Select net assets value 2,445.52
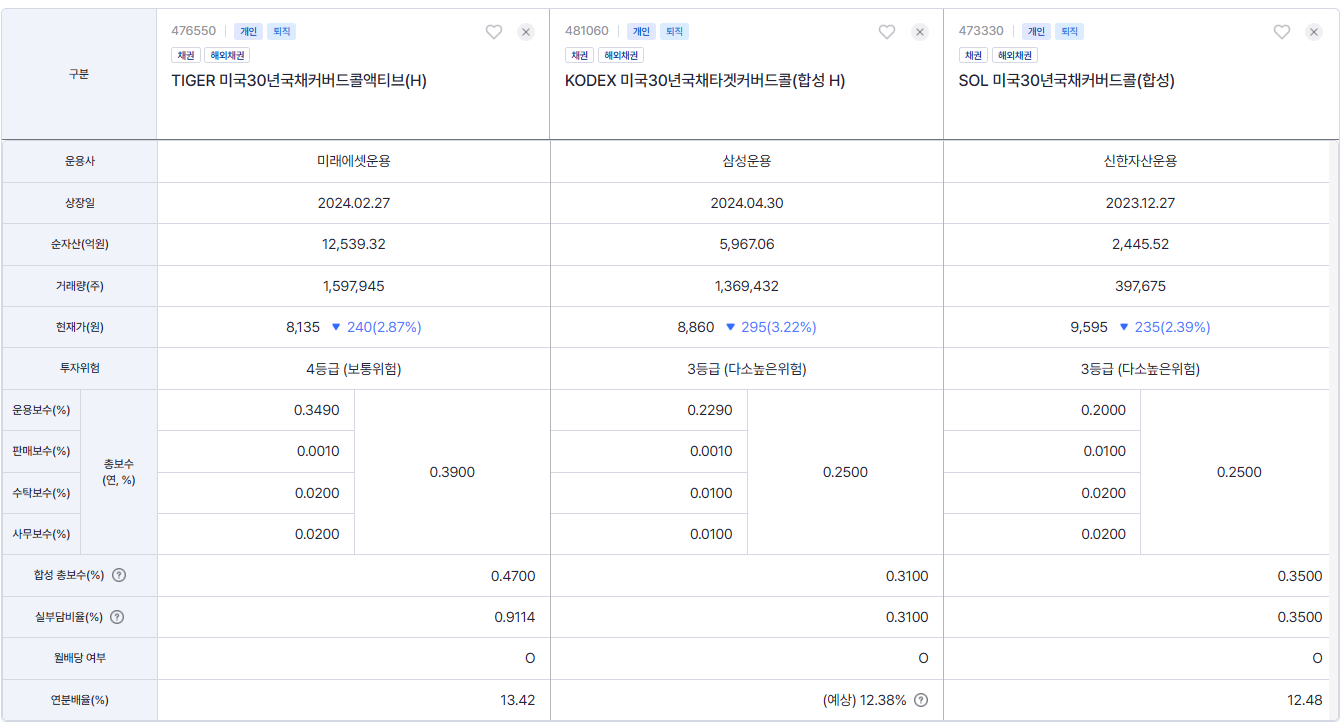 coord(1140,244)
